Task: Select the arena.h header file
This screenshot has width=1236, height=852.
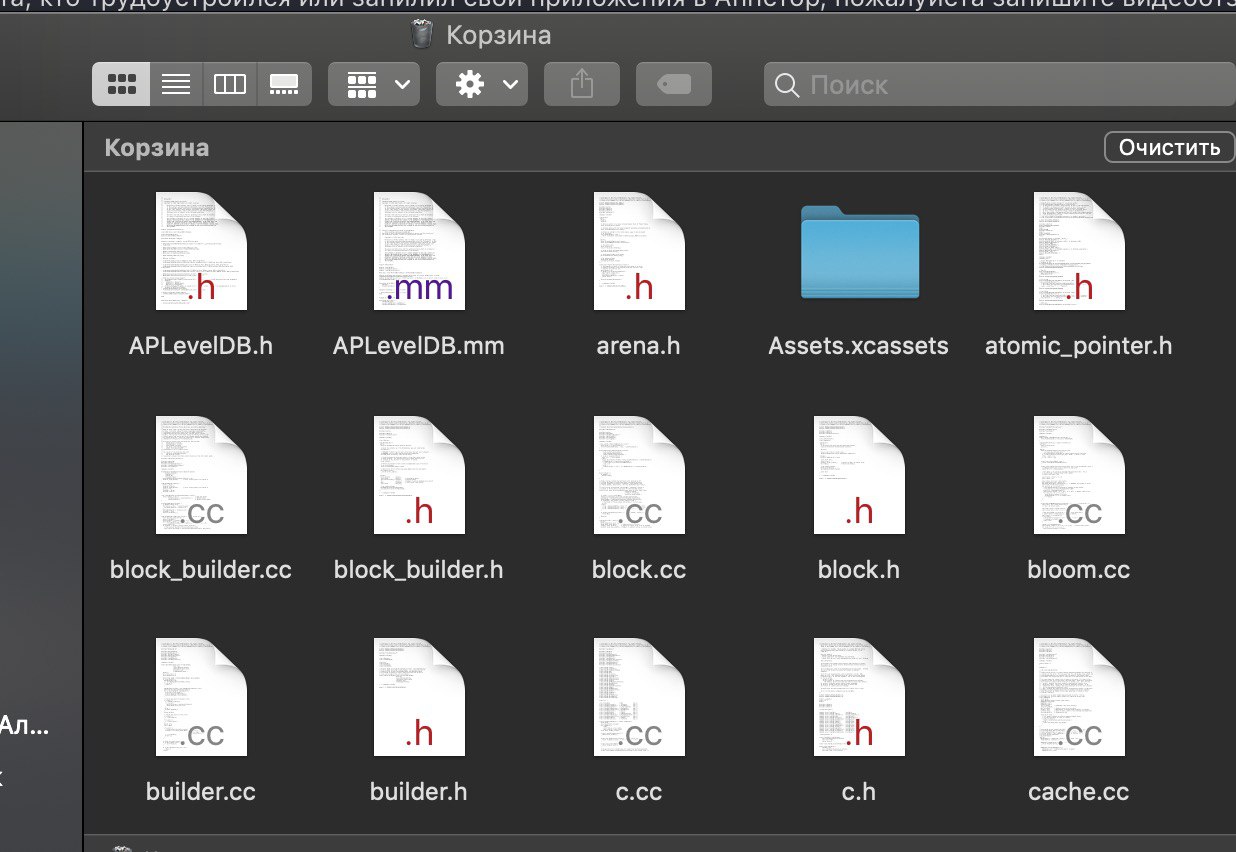Action: [x=639, y=251]
